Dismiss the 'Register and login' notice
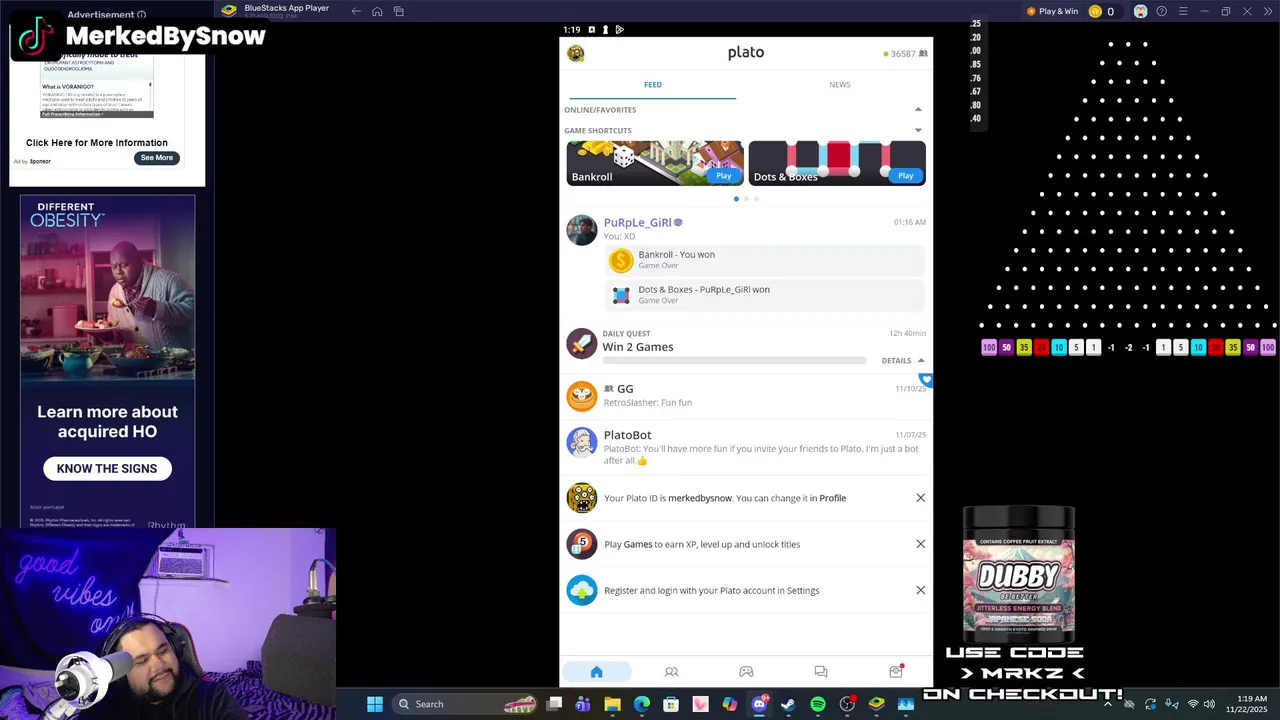Image resolution: width=1280 pixels, height=720 pixels. coord(921,590)
